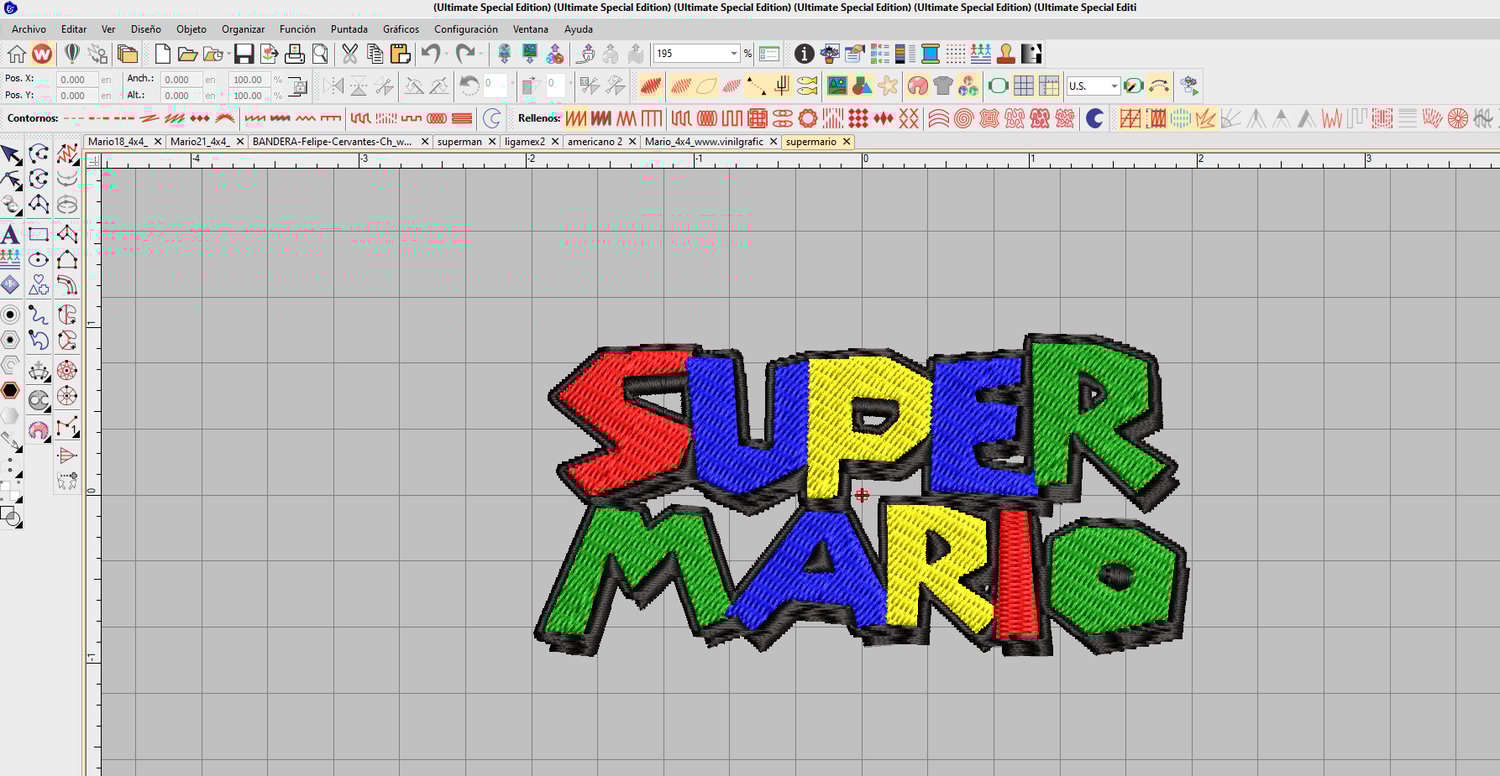Open the Ayuda menu
1500x776 pixels.
pyautogui.click(x=578, y=29)
